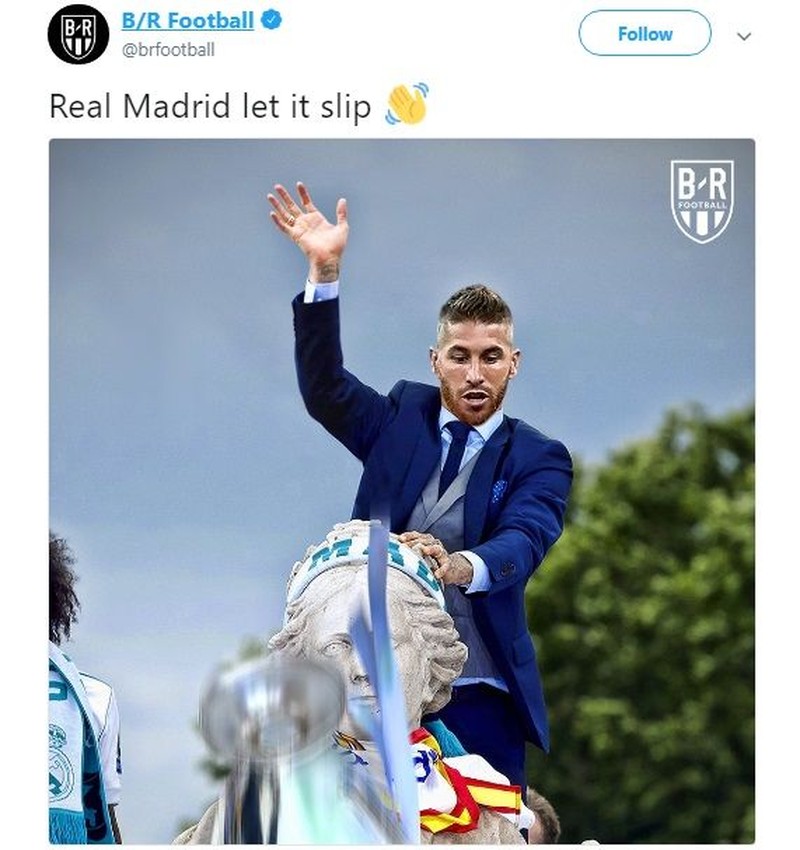Screen dimensions: 800x850
Task: Click the blue pocket square on suit
Action: [499, 490]
